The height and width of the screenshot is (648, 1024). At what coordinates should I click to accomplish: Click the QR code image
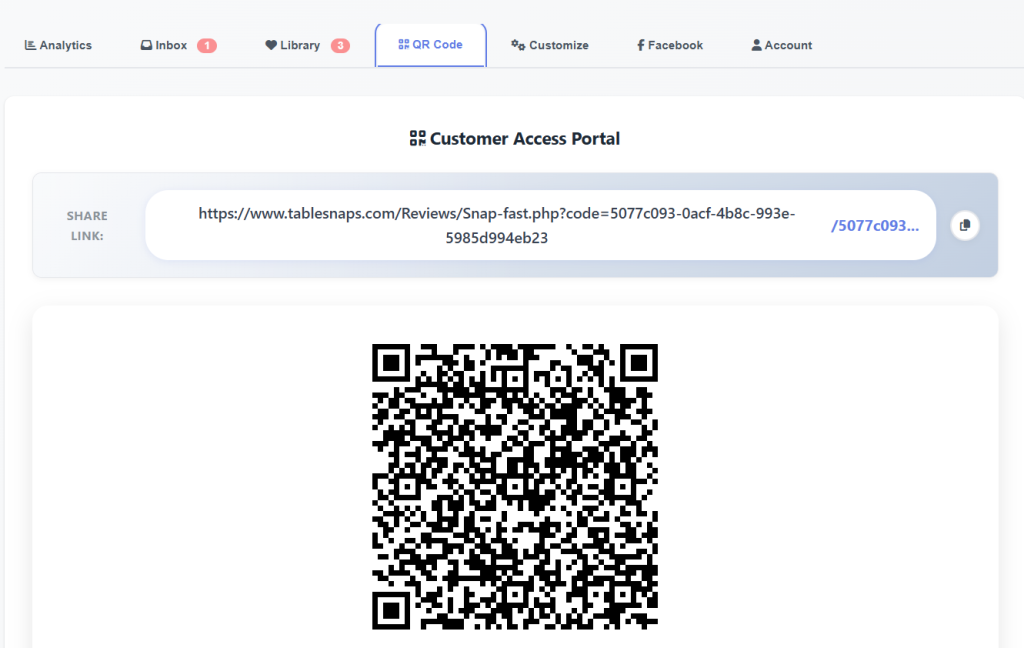pyautogui.click(x=515, y=487)
